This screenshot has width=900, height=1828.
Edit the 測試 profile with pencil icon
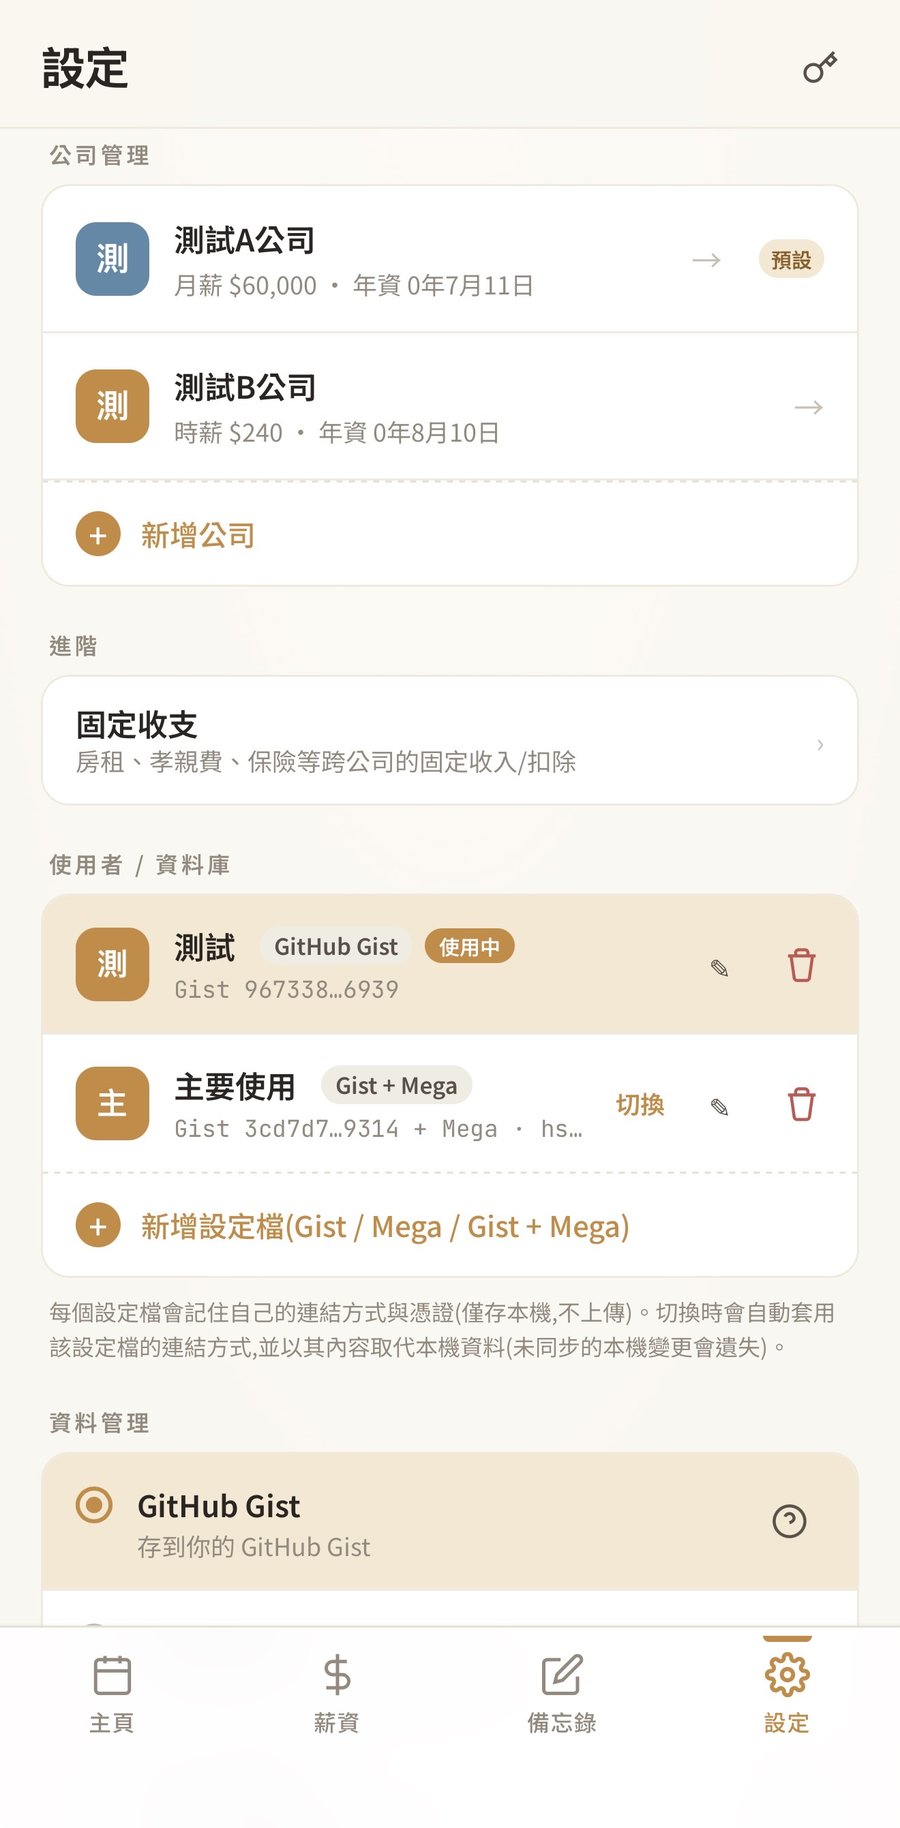click(719, 967)
